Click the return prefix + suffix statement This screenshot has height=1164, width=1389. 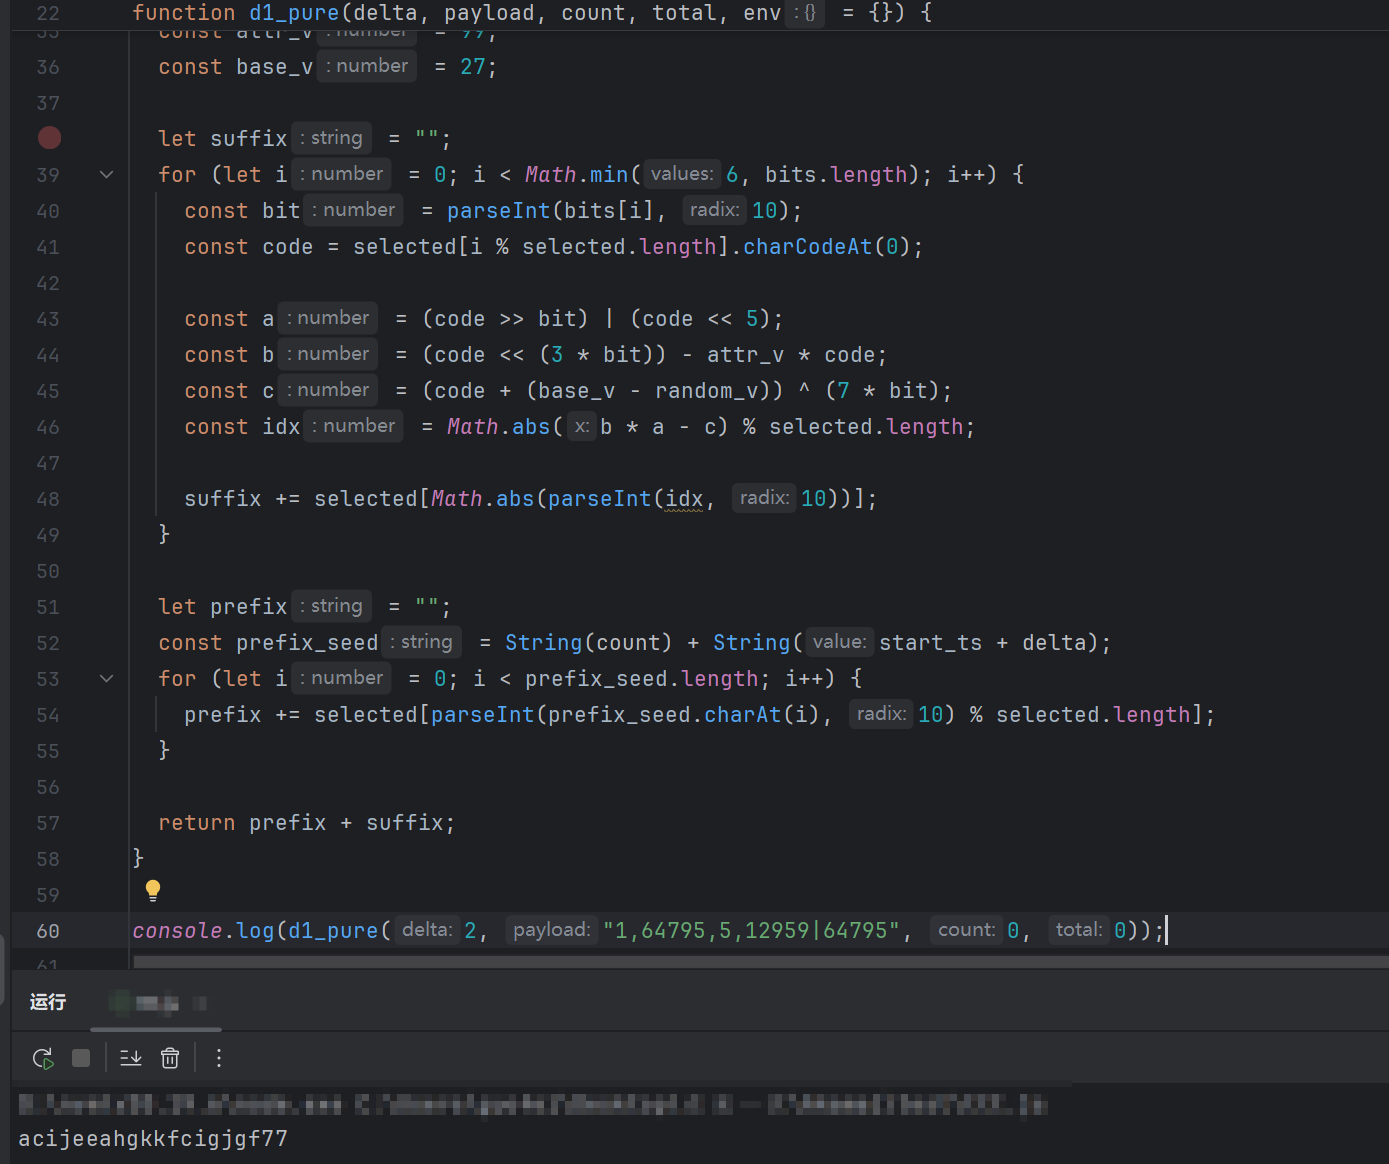tap(306, 823)
